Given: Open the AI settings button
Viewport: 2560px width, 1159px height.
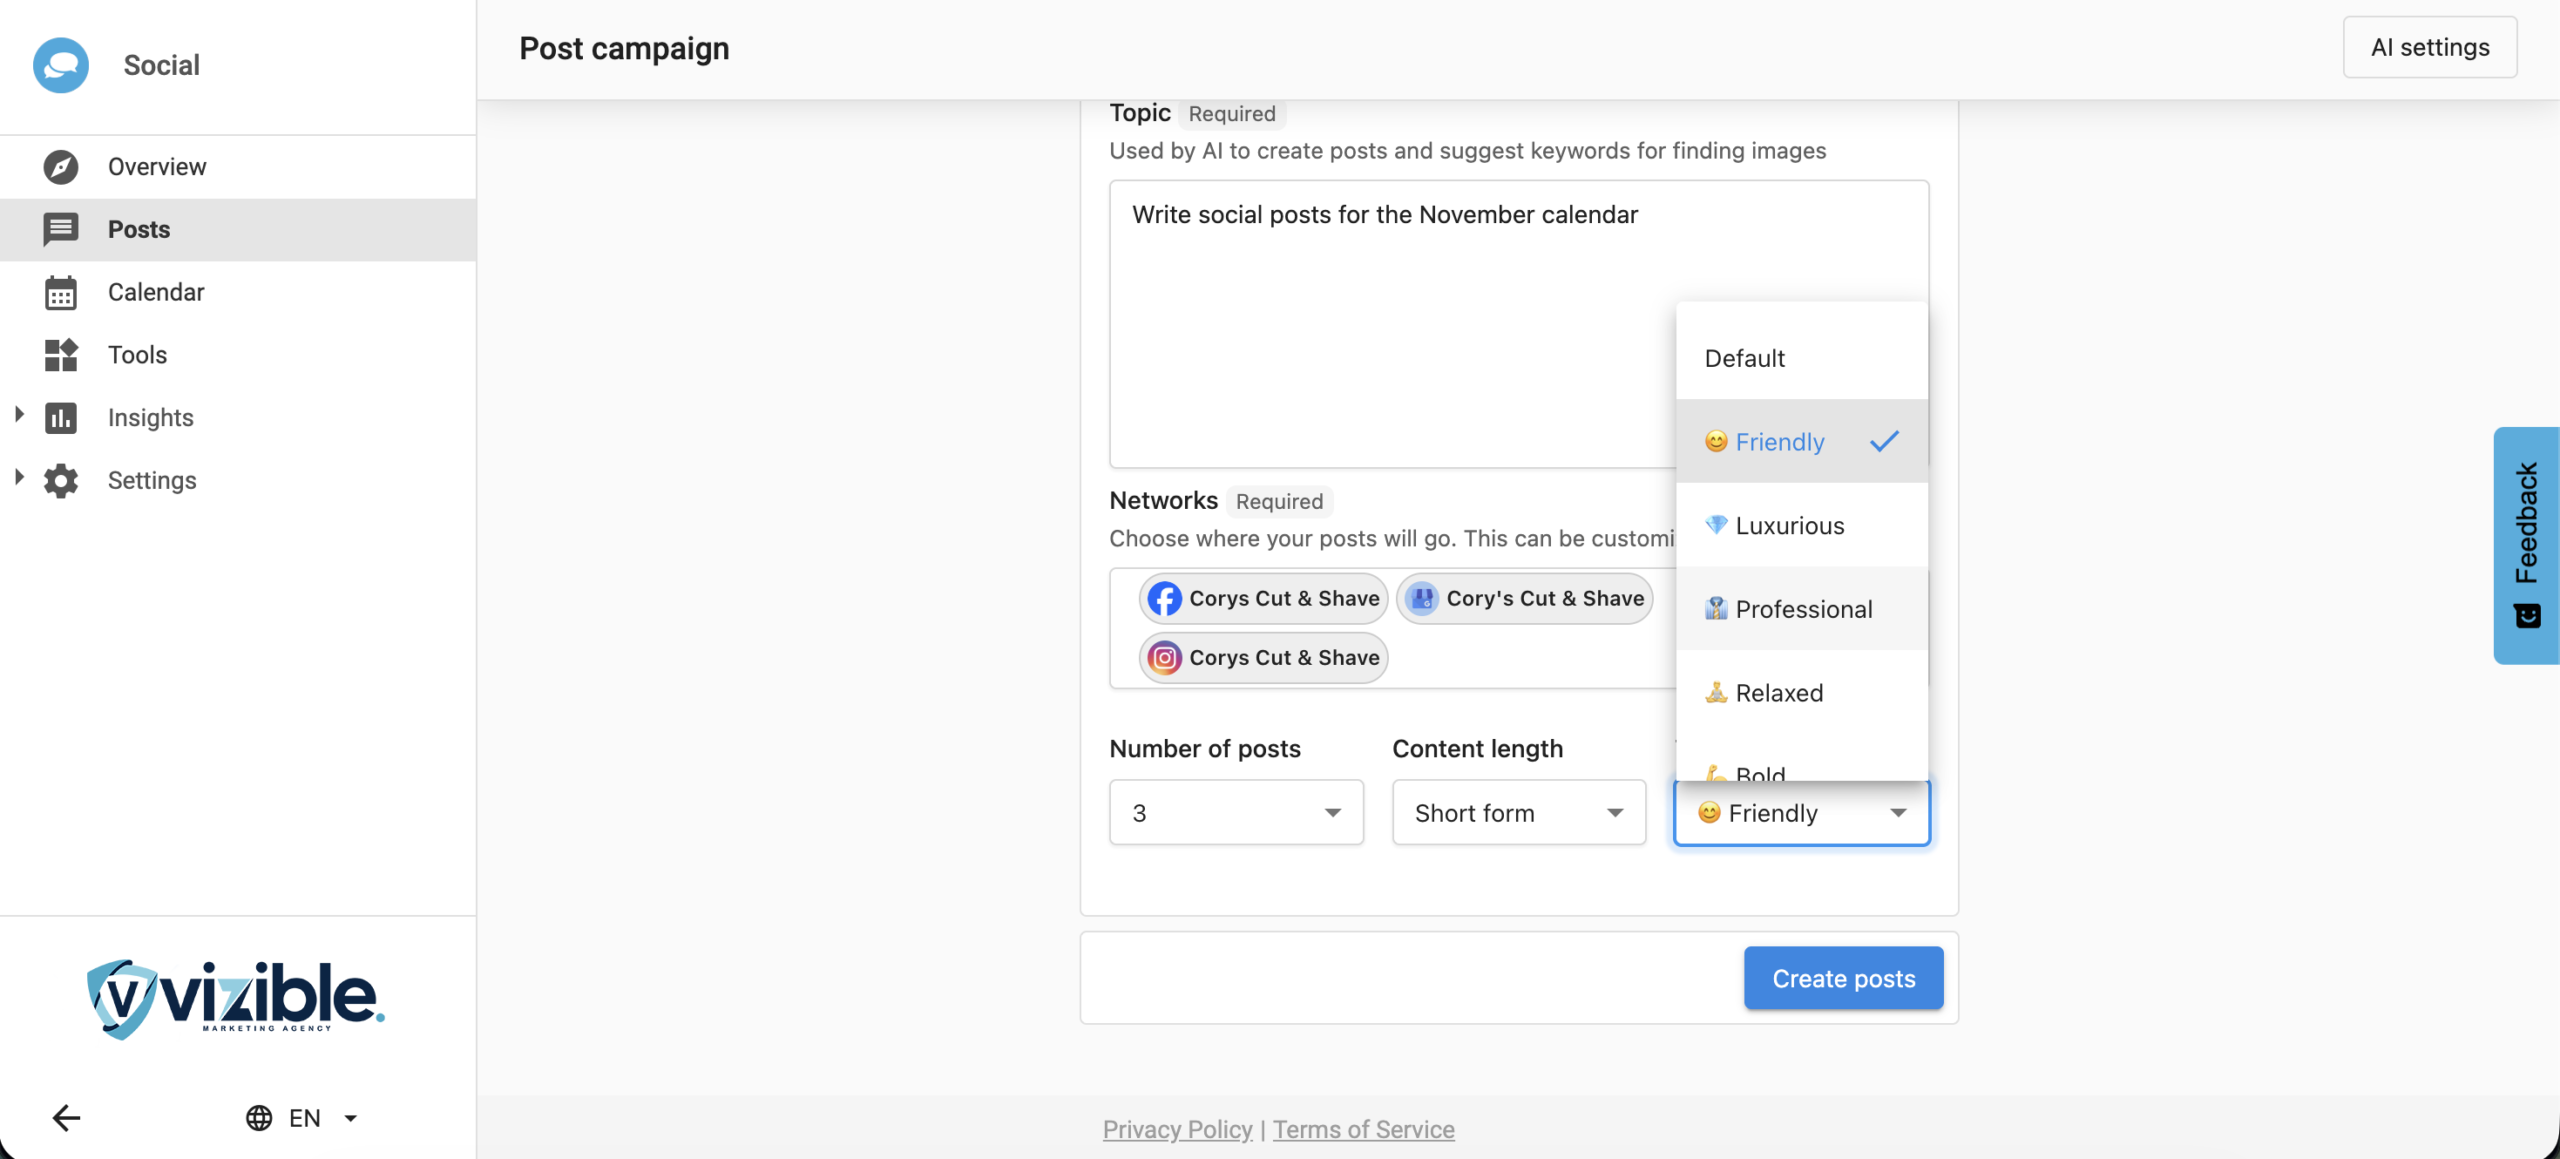Looking at the screenshot, I should pyautogui.click(x=2429, y=47).
